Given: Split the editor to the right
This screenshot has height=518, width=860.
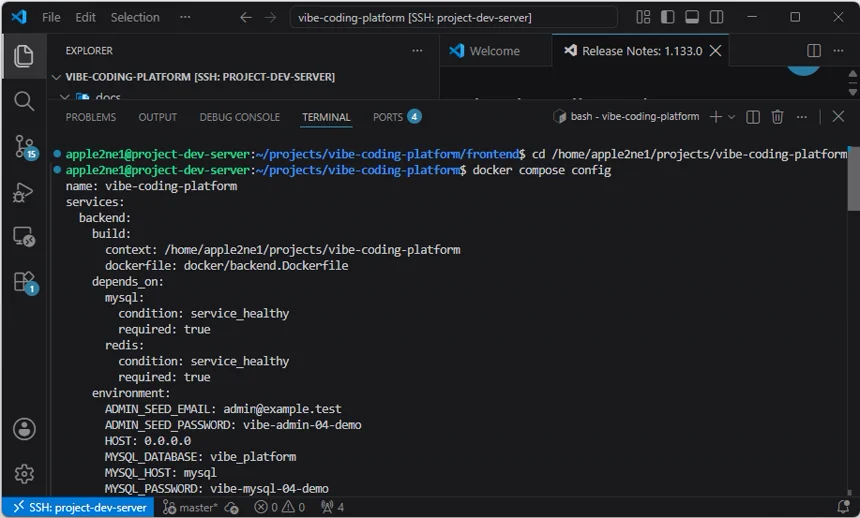Looking at the screenshot, I should tap(814, 50).
